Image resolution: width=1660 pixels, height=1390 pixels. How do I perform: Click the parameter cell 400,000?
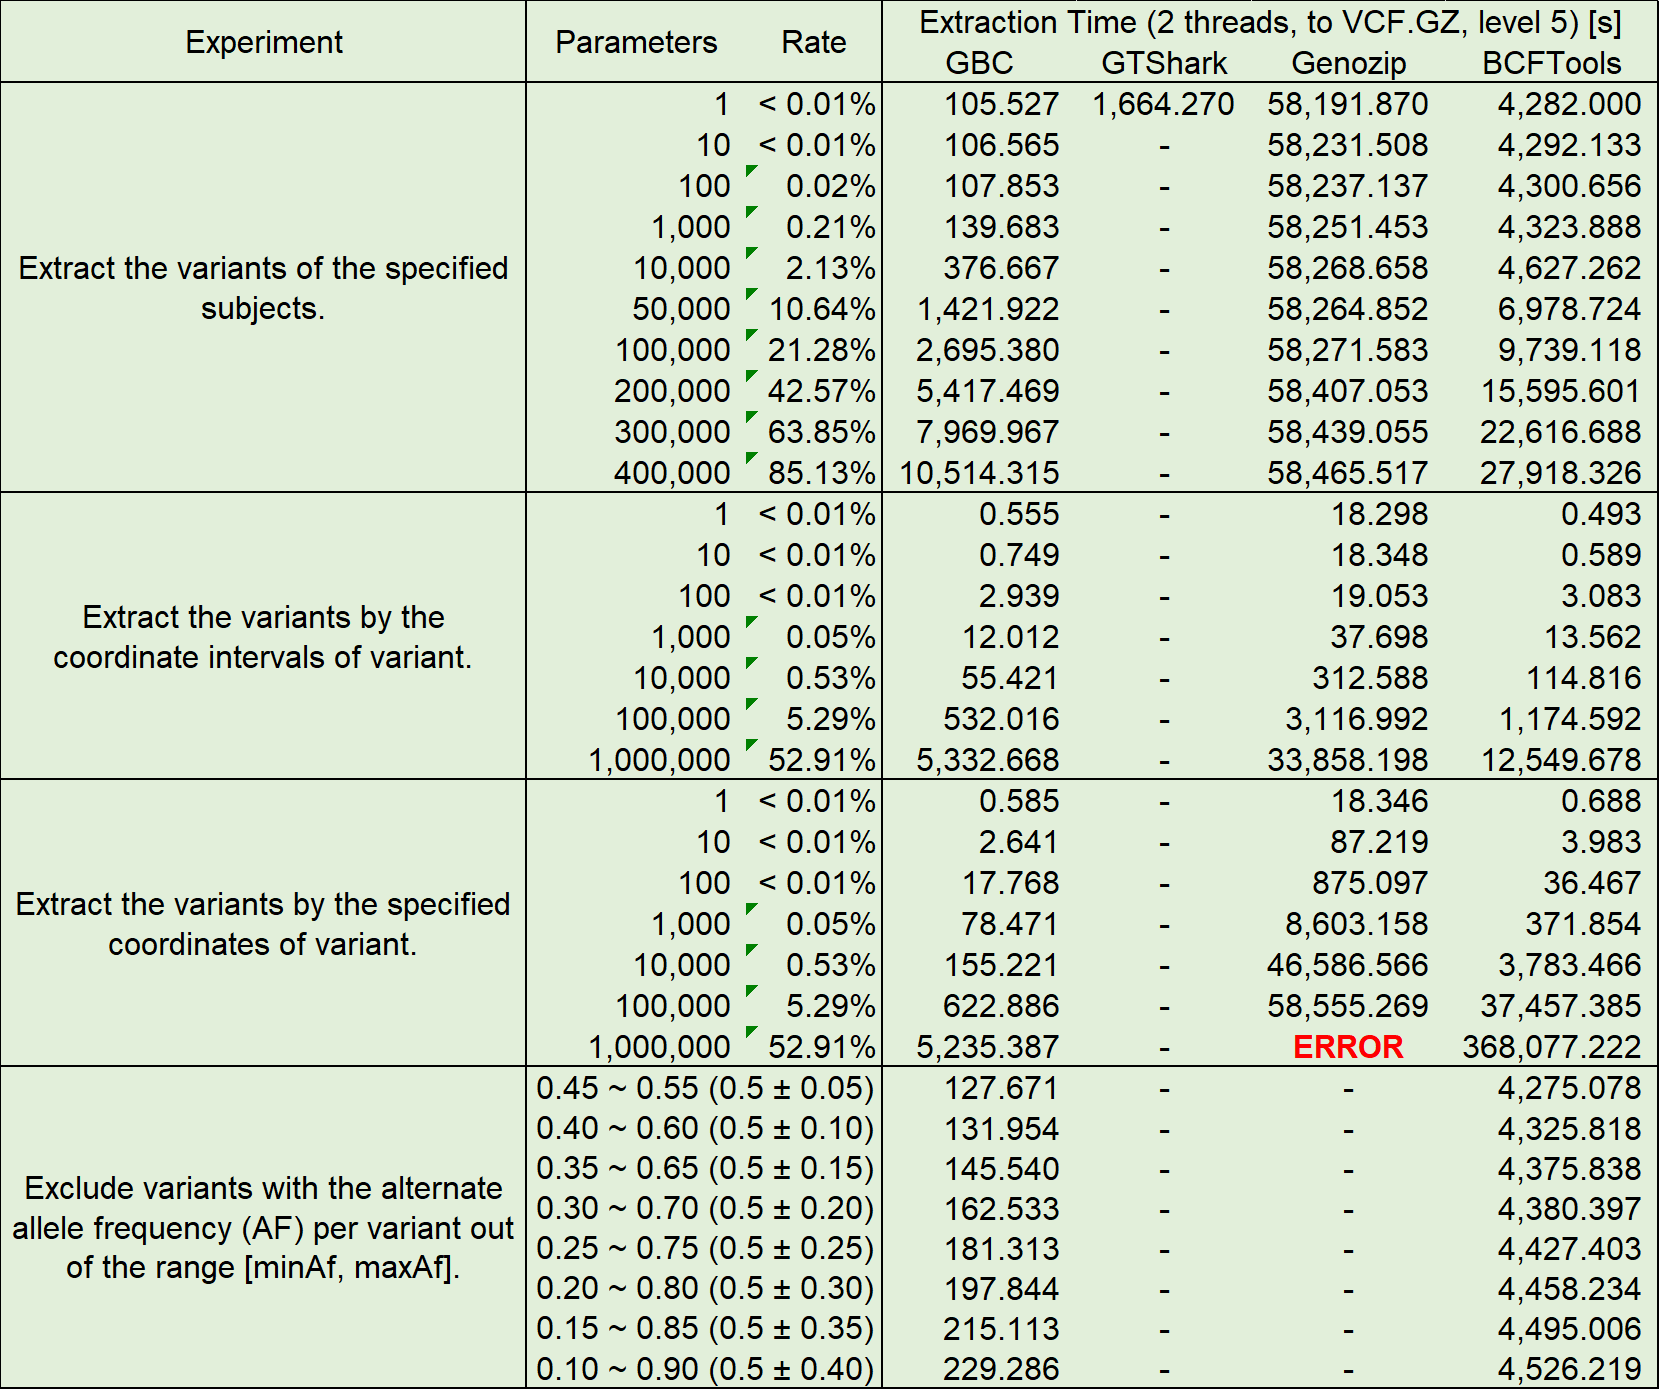672,473
